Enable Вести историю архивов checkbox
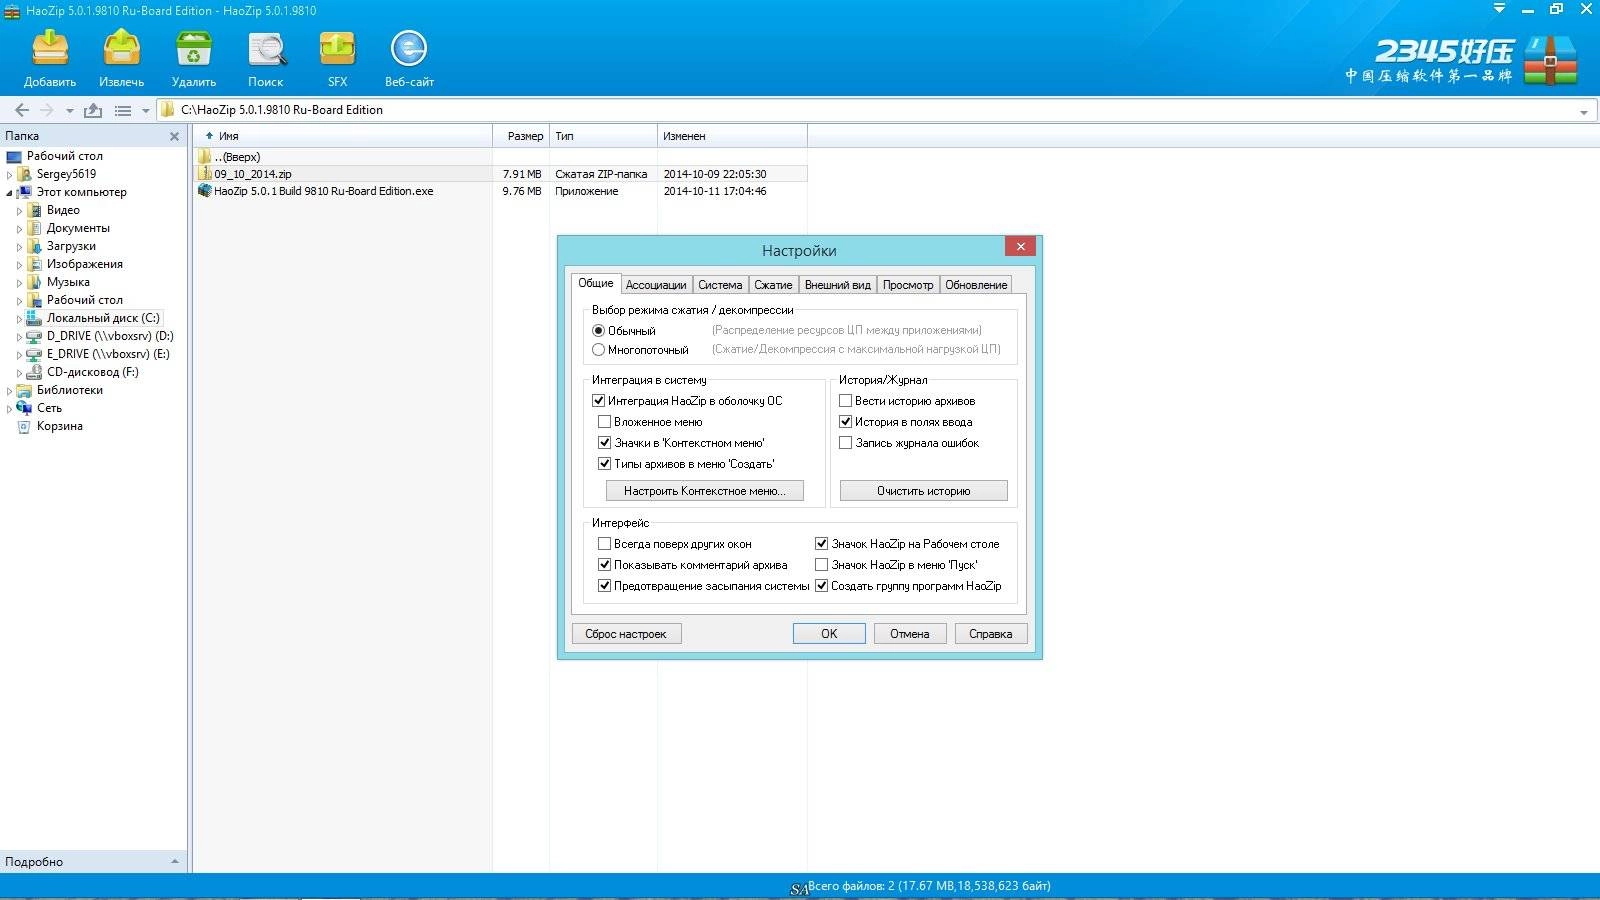 [x=845, y=401]
